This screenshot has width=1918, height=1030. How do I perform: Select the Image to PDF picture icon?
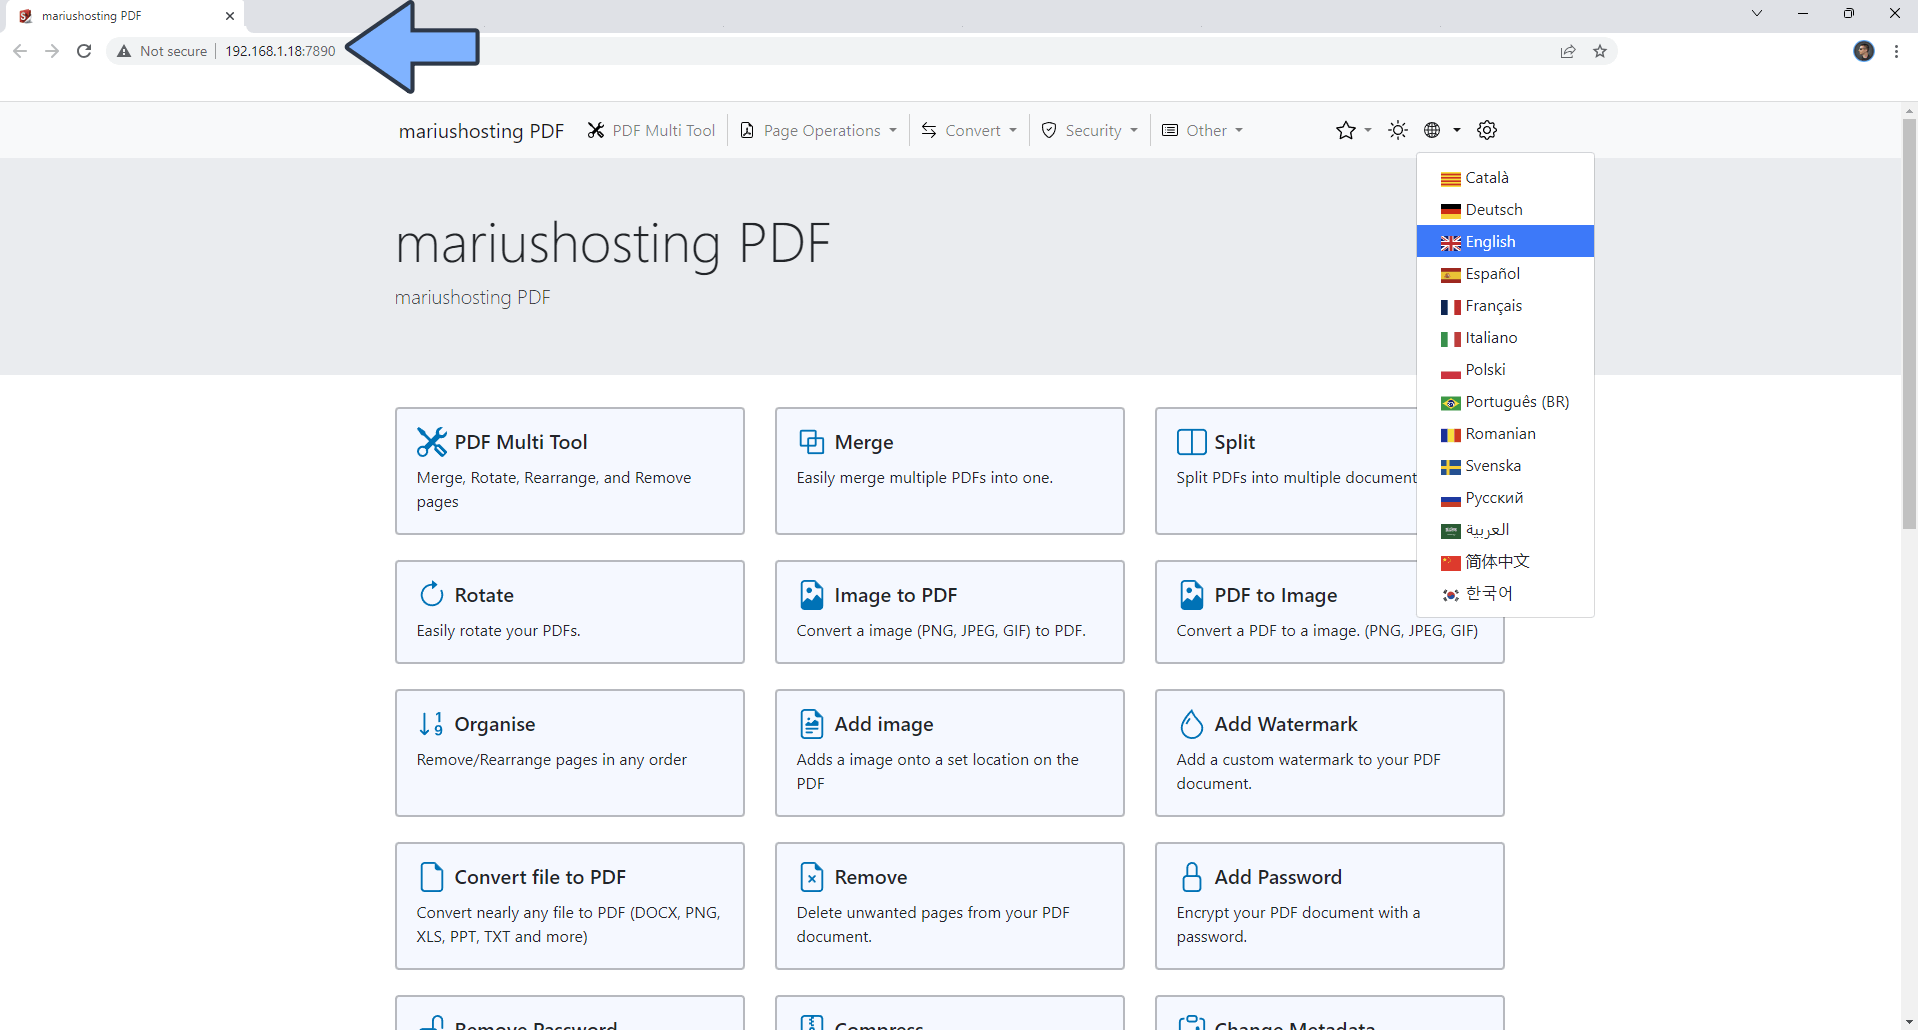click(x=811, y=593)
